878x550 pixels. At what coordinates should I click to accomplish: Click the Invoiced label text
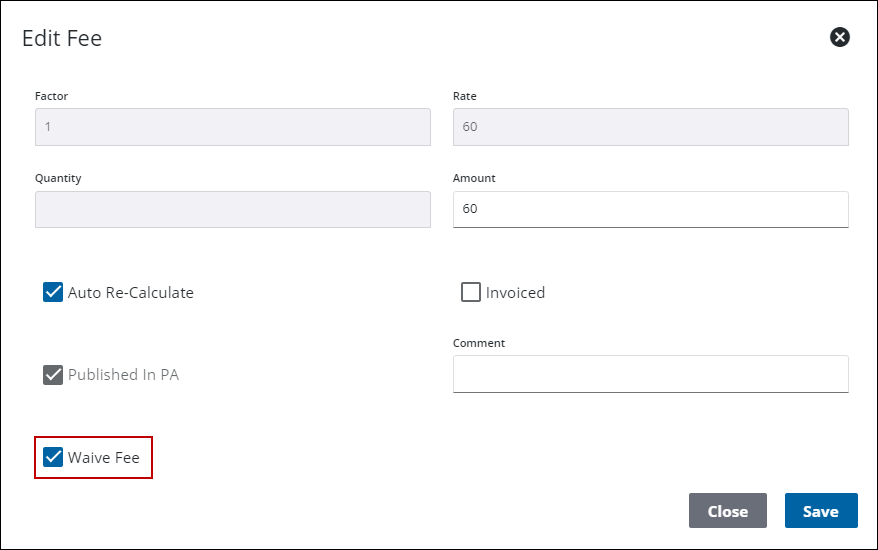pyautogui.click(x=515, y=293)
